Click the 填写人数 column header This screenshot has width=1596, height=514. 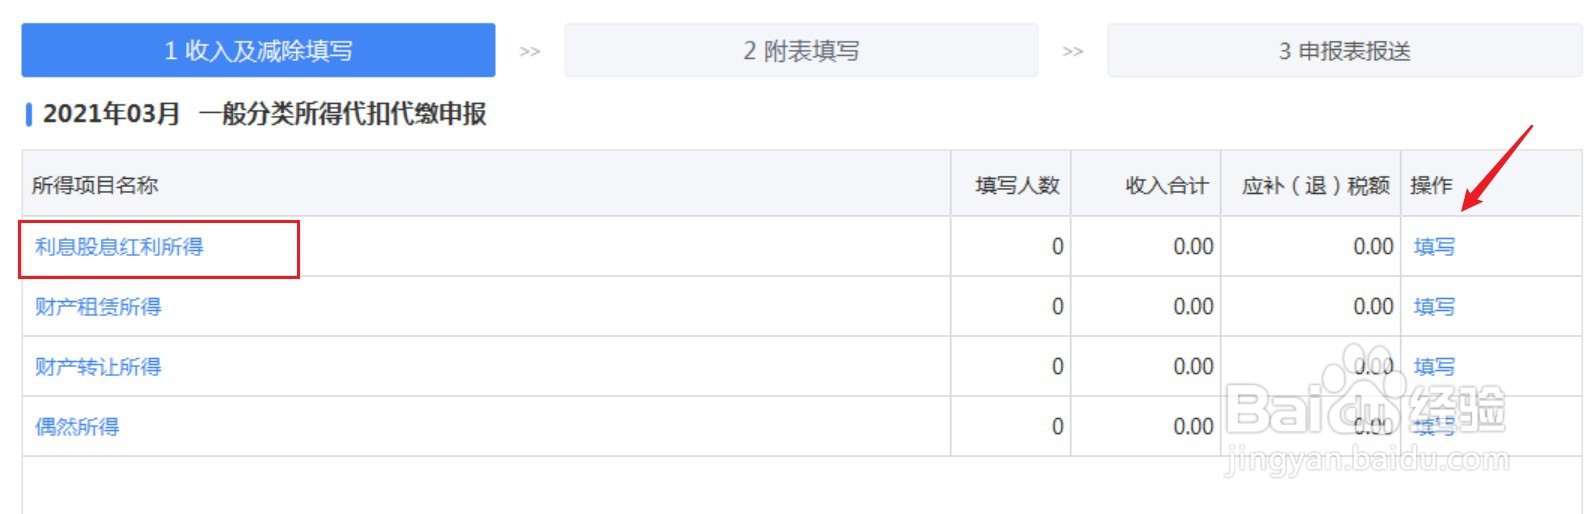[1017, 185]
